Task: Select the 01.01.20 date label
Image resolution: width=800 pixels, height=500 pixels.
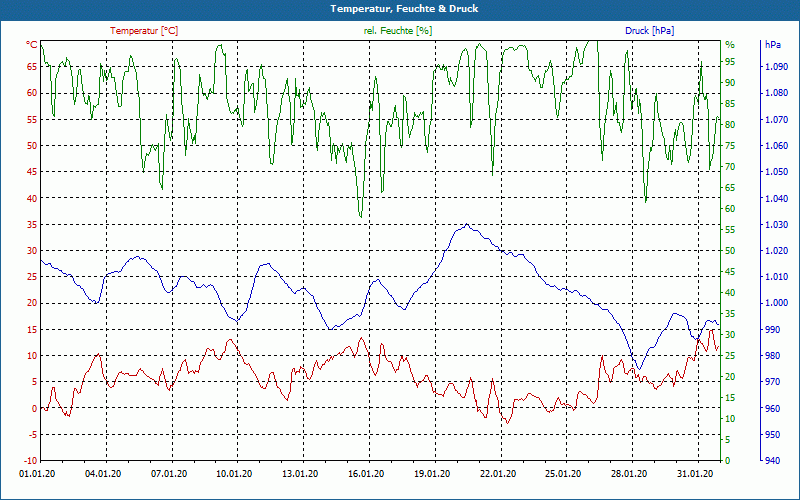Action: pos(37,474)
